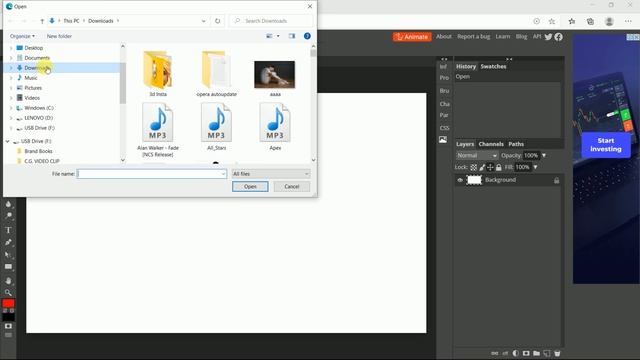Click the Opacity 100% value field
Screen dimensions: 640x360
coord(531,156)
